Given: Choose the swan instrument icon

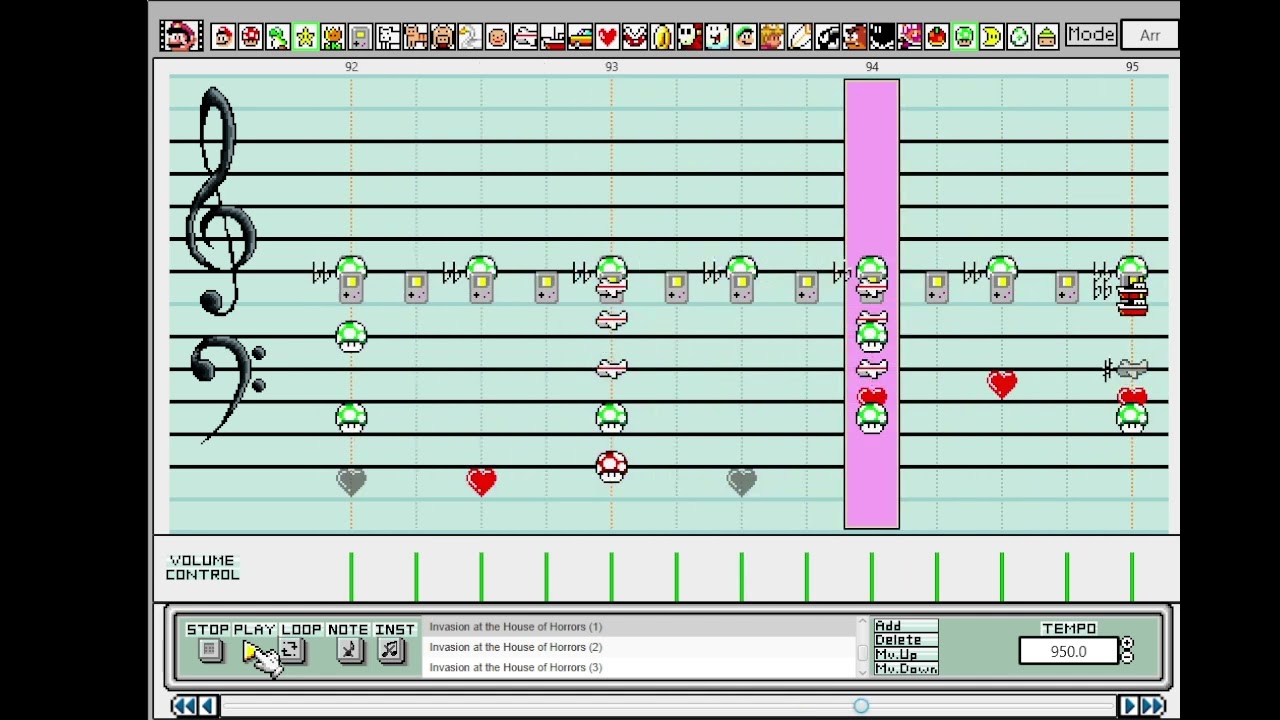Looking at the screenshot, I should pyautogui.click(x=470, y=37).
